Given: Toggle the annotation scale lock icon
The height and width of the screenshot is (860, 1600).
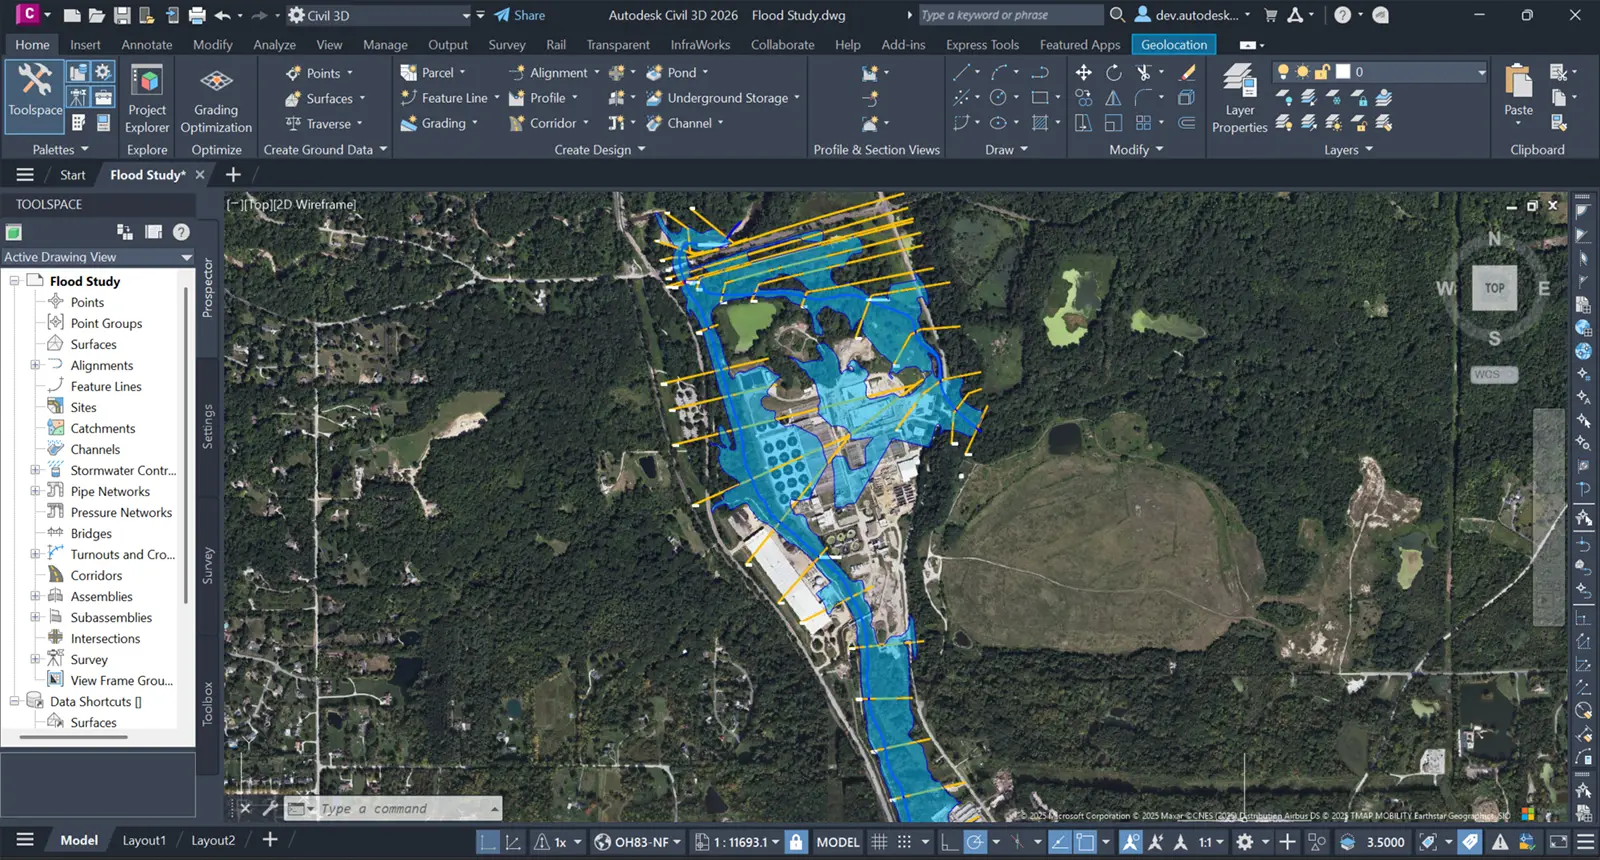Looking at the screenshot, I should (x=796, y=842).
